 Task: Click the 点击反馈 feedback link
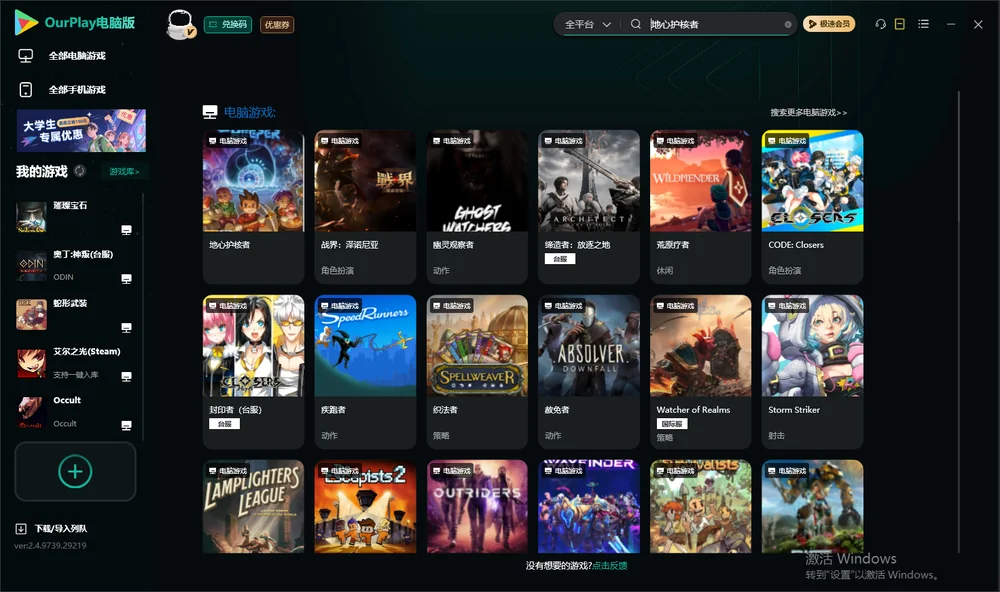coord(610,566)
